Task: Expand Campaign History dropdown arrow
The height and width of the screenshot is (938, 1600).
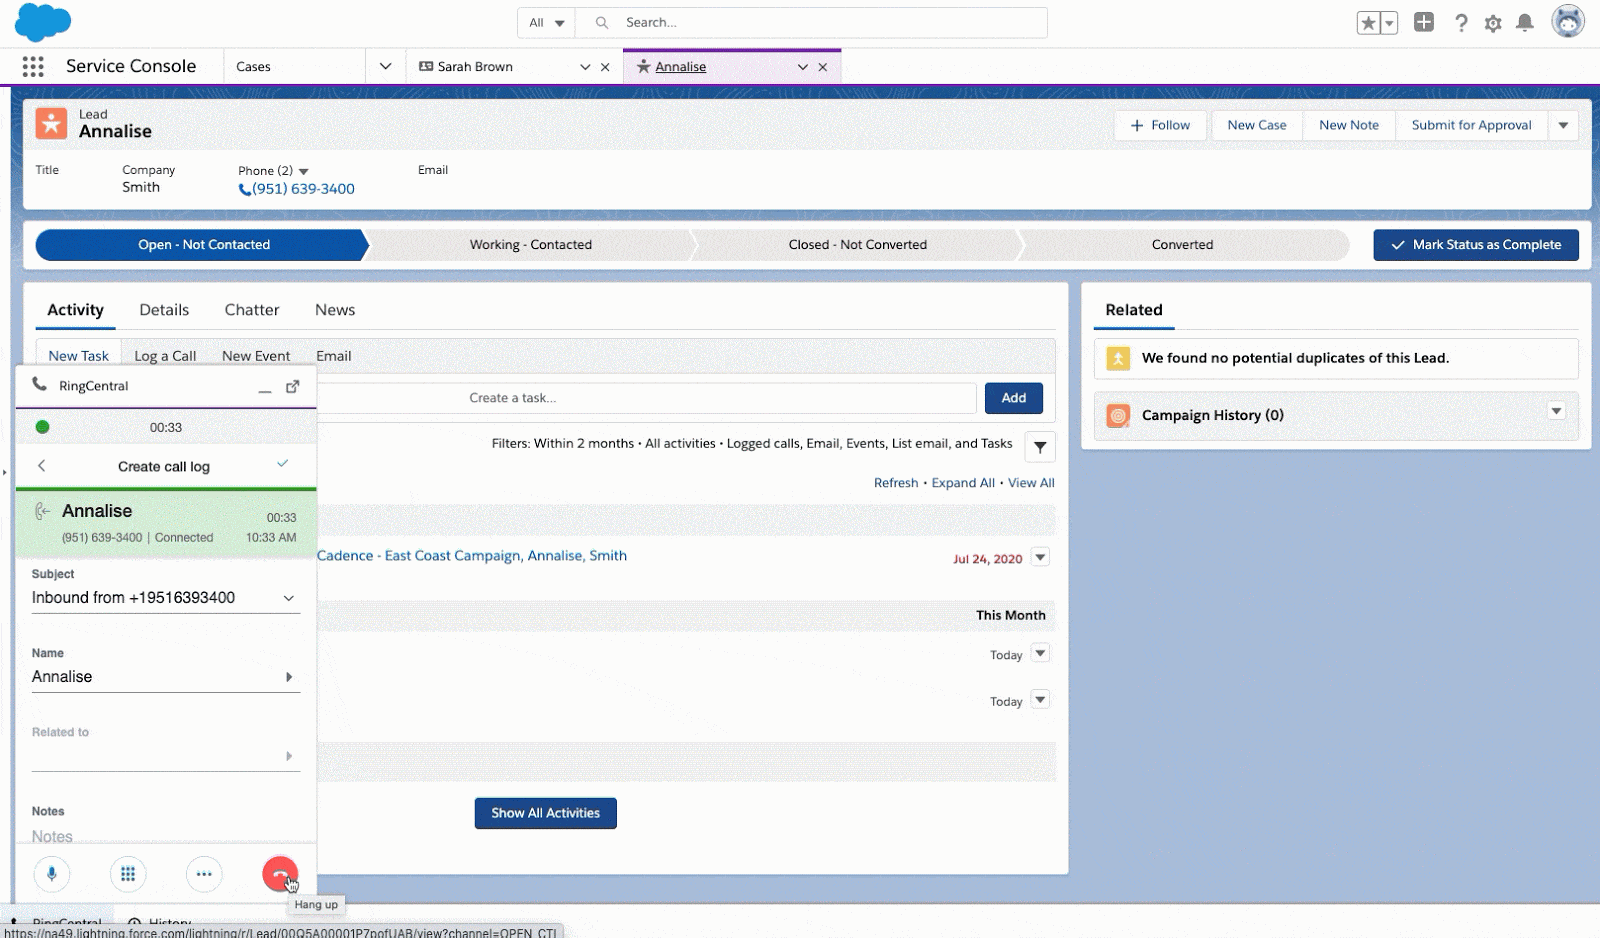Action: click(x=1556, y=411)
